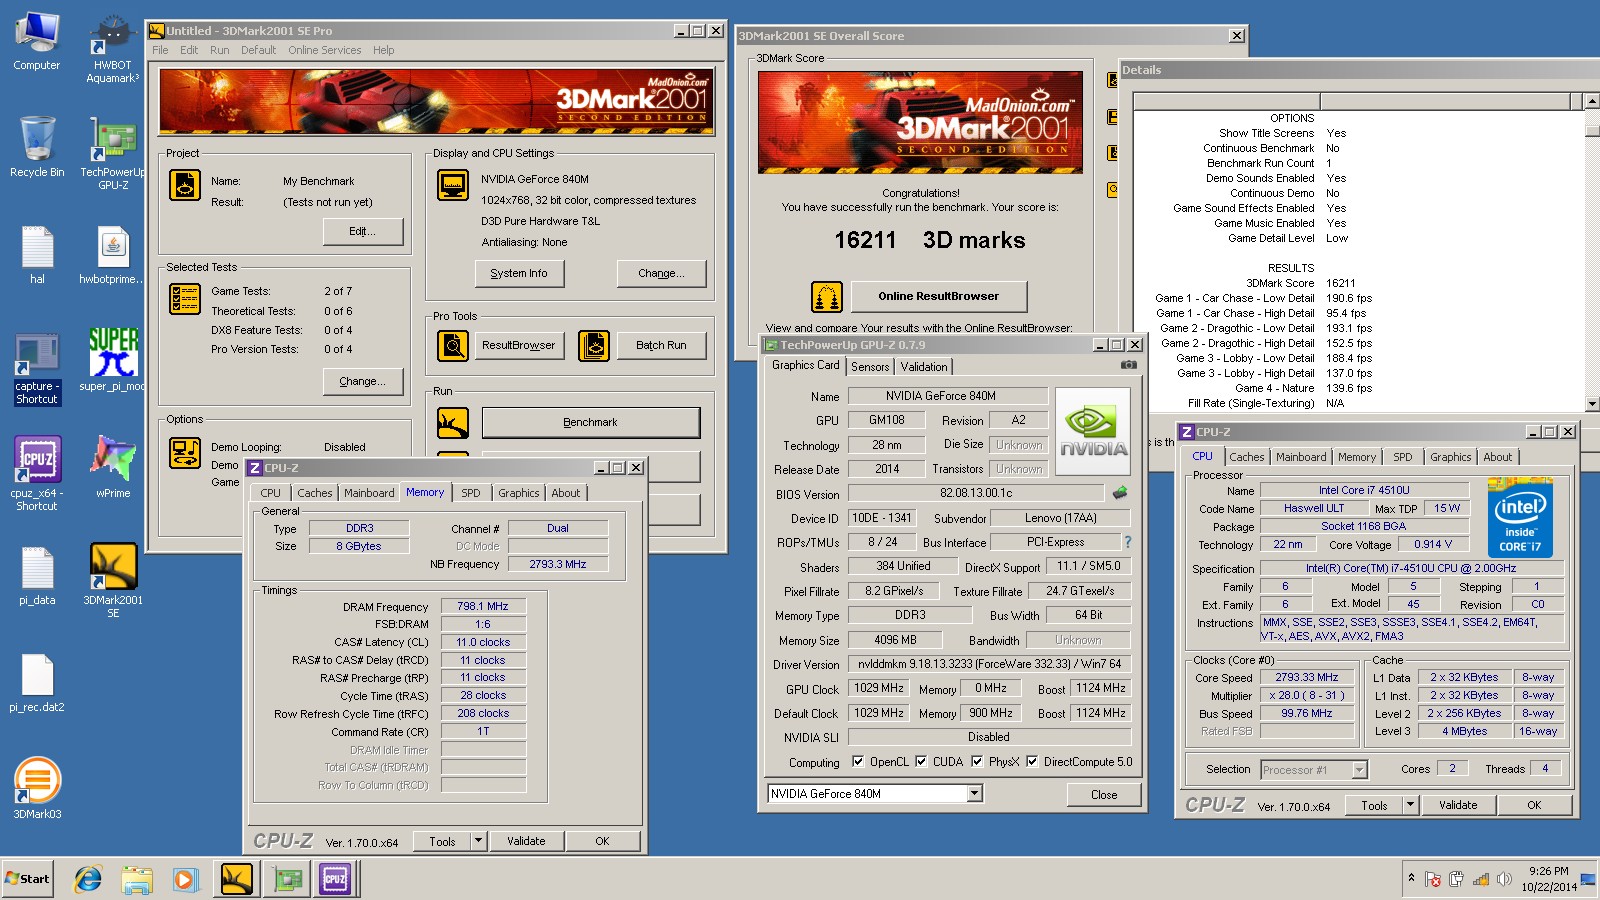Click Change... in Display and CPU Settings

661,273
